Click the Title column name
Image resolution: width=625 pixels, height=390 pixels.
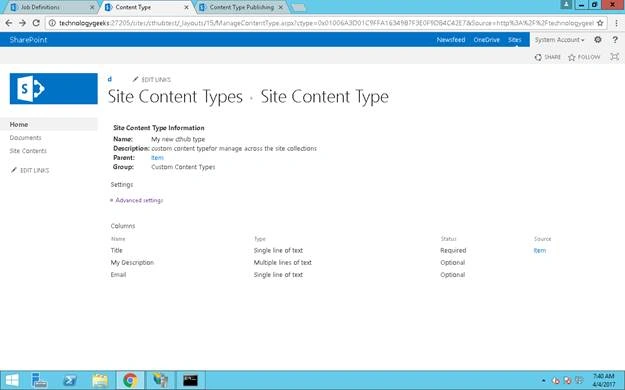click(x=116, y=250)
